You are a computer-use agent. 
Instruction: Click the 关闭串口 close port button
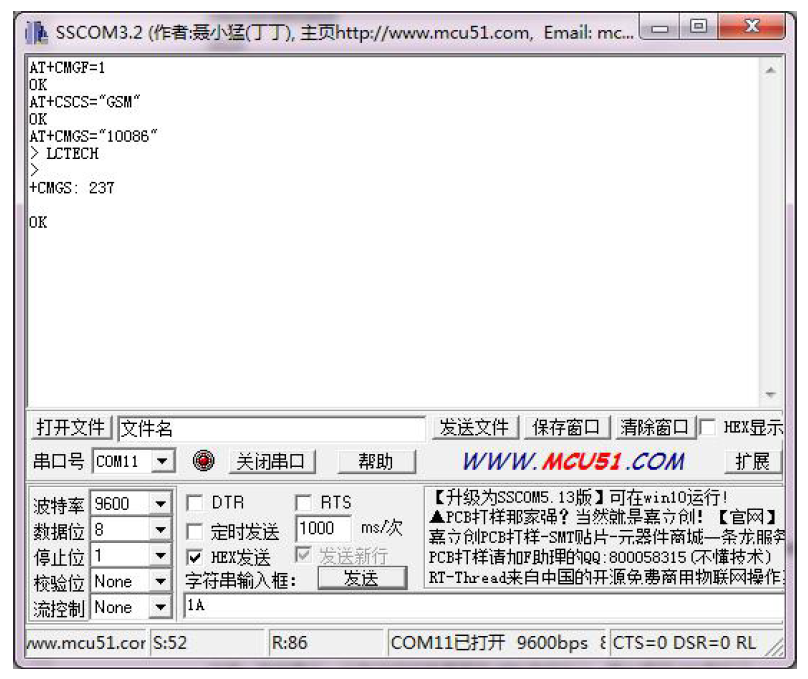pos(272,461)
